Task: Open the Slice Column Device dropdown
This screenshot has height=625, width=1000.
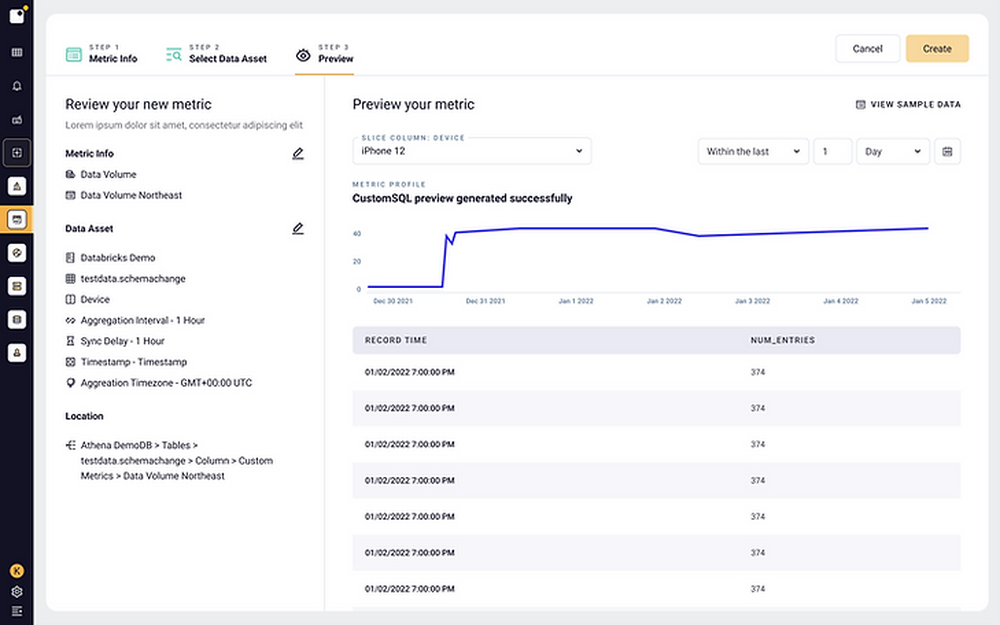Action: tap(472, 151)
